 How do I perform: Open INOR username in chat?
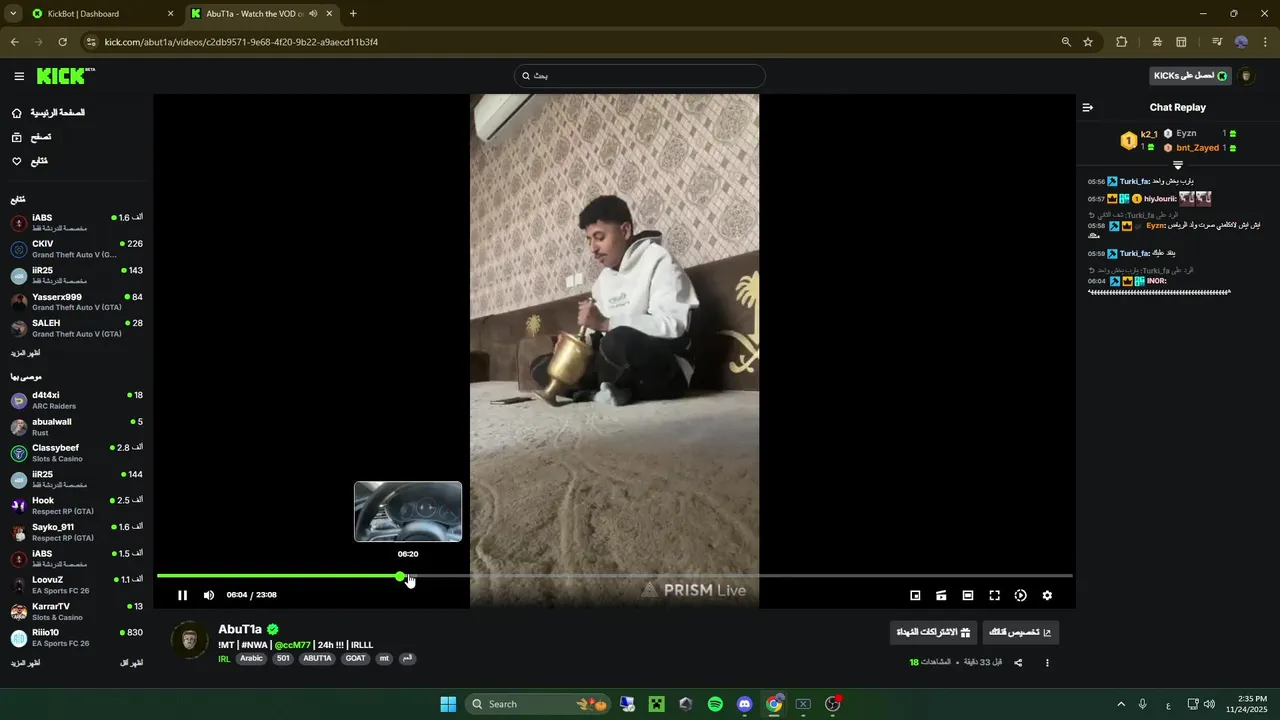click(x=1156, y=281)
